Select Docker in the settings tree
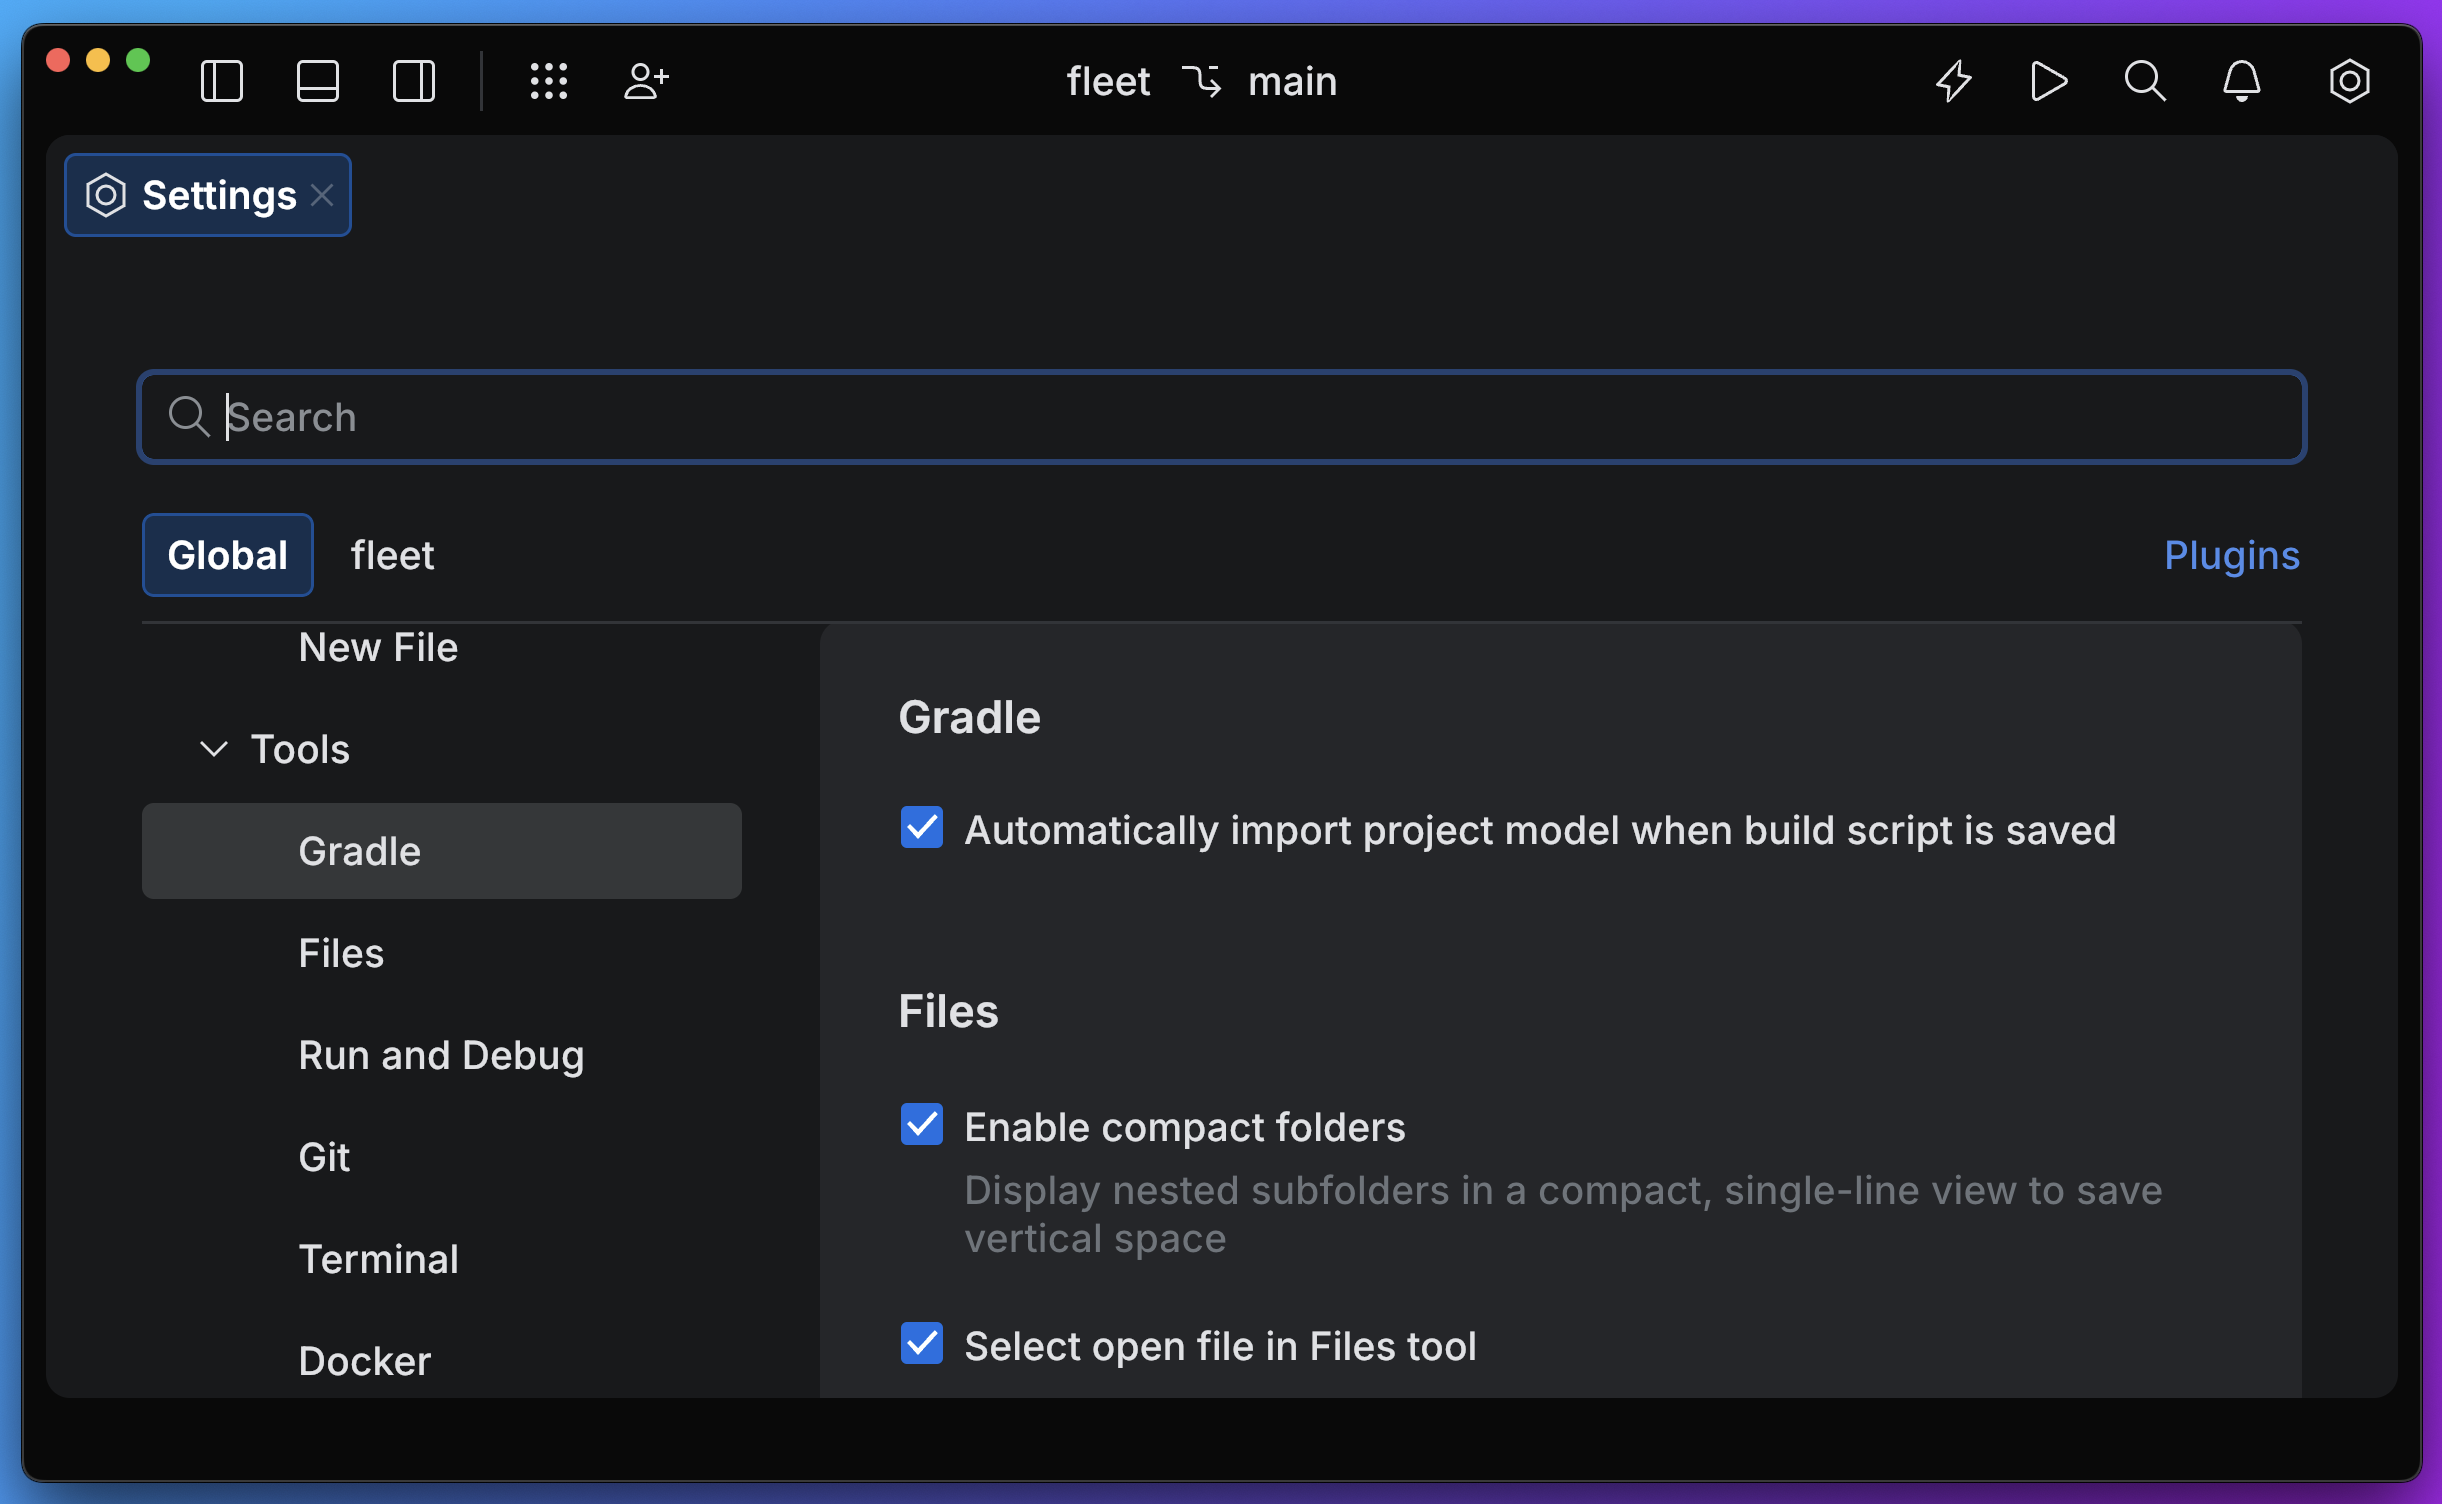 pos(365,1361)
